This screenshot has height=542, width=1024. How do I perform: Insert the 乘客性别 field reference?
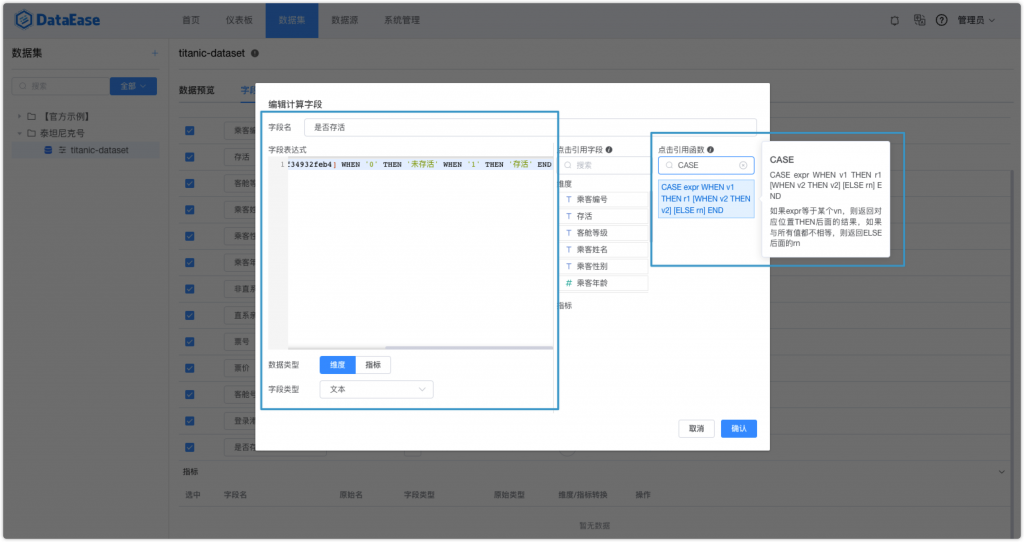point(604,266)
